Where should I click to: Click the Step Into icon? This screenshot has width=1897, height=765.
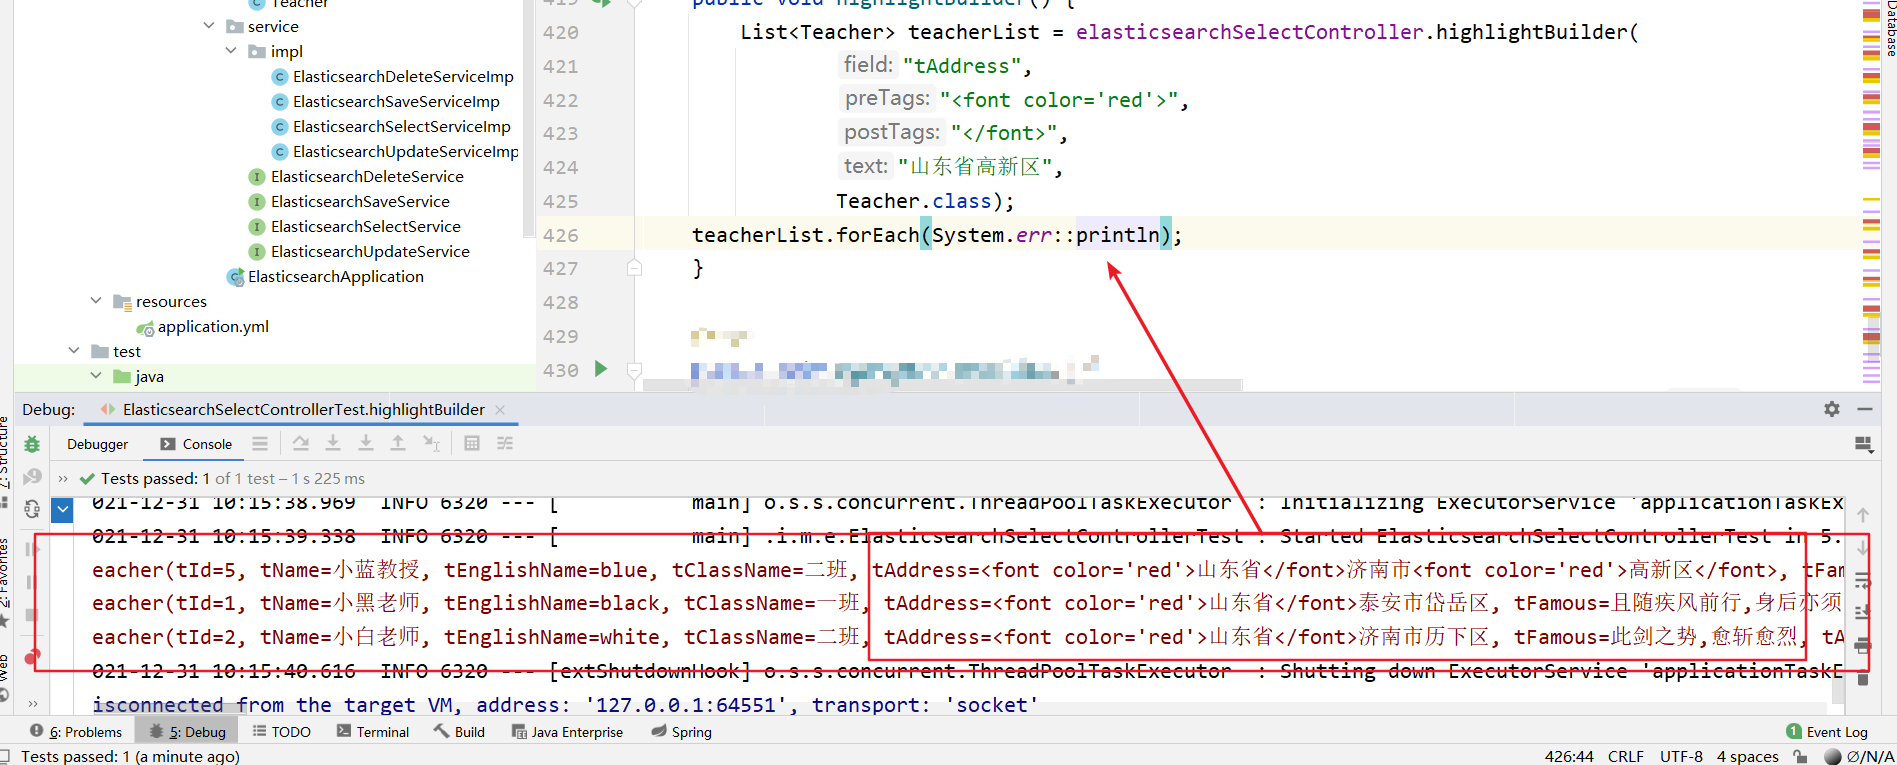point(333,443)
